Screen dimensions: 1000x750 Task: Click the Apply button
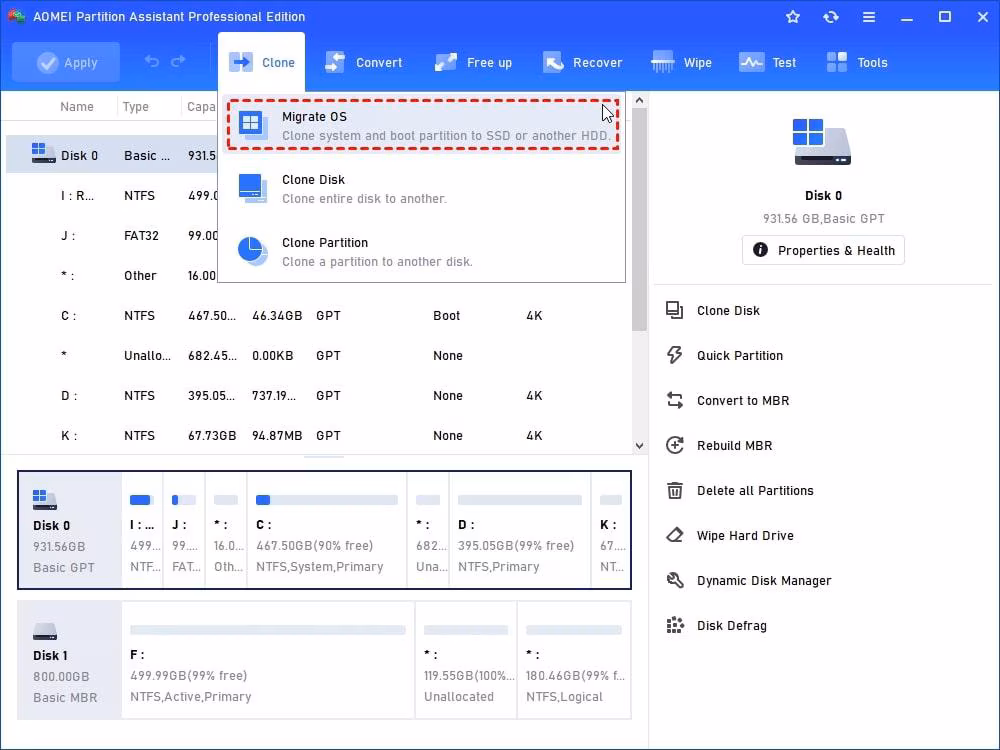point(66,62)
